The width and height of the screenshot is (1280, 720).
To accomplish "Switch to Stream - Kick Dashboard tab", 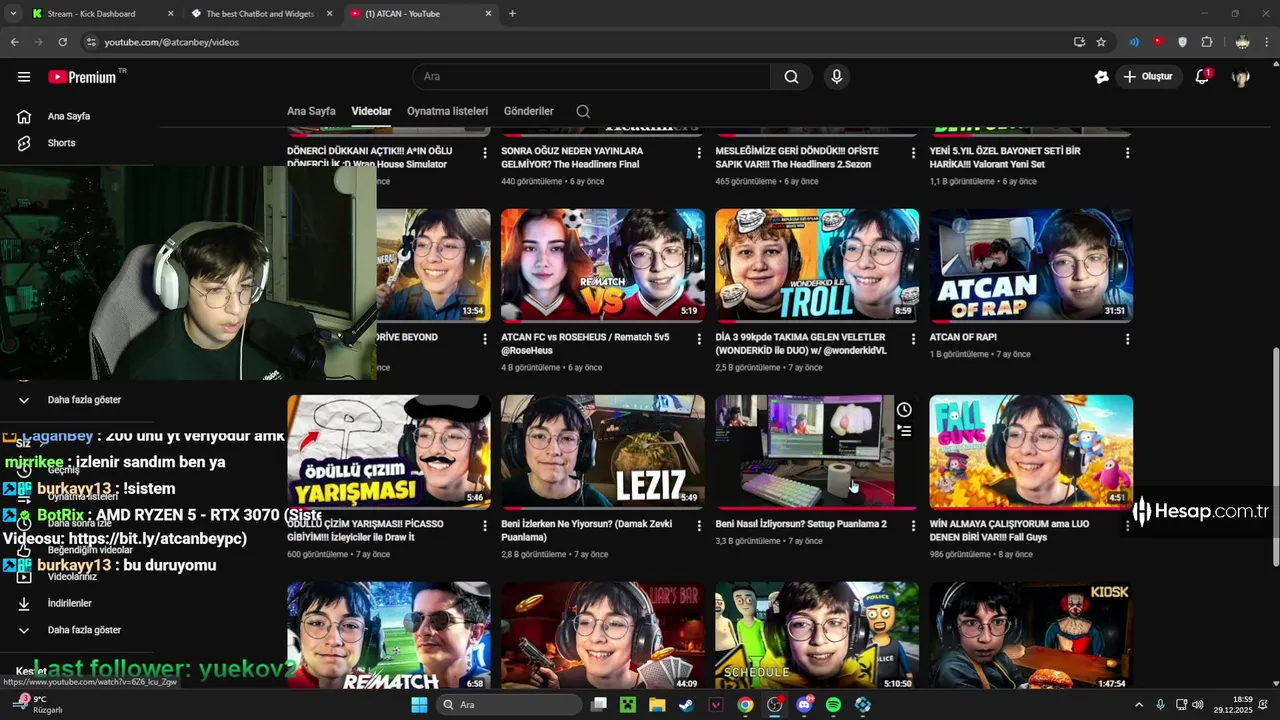I will click(x=103, y=13).
